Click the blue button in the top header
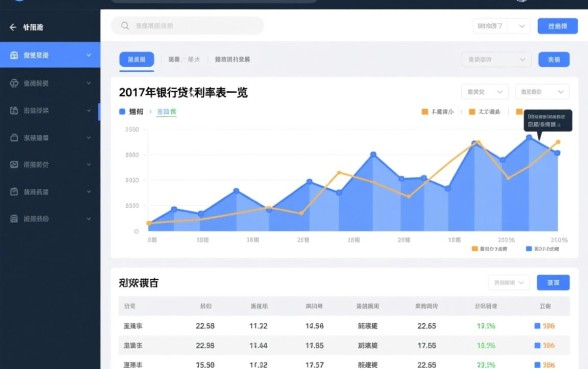 point(558,26)
